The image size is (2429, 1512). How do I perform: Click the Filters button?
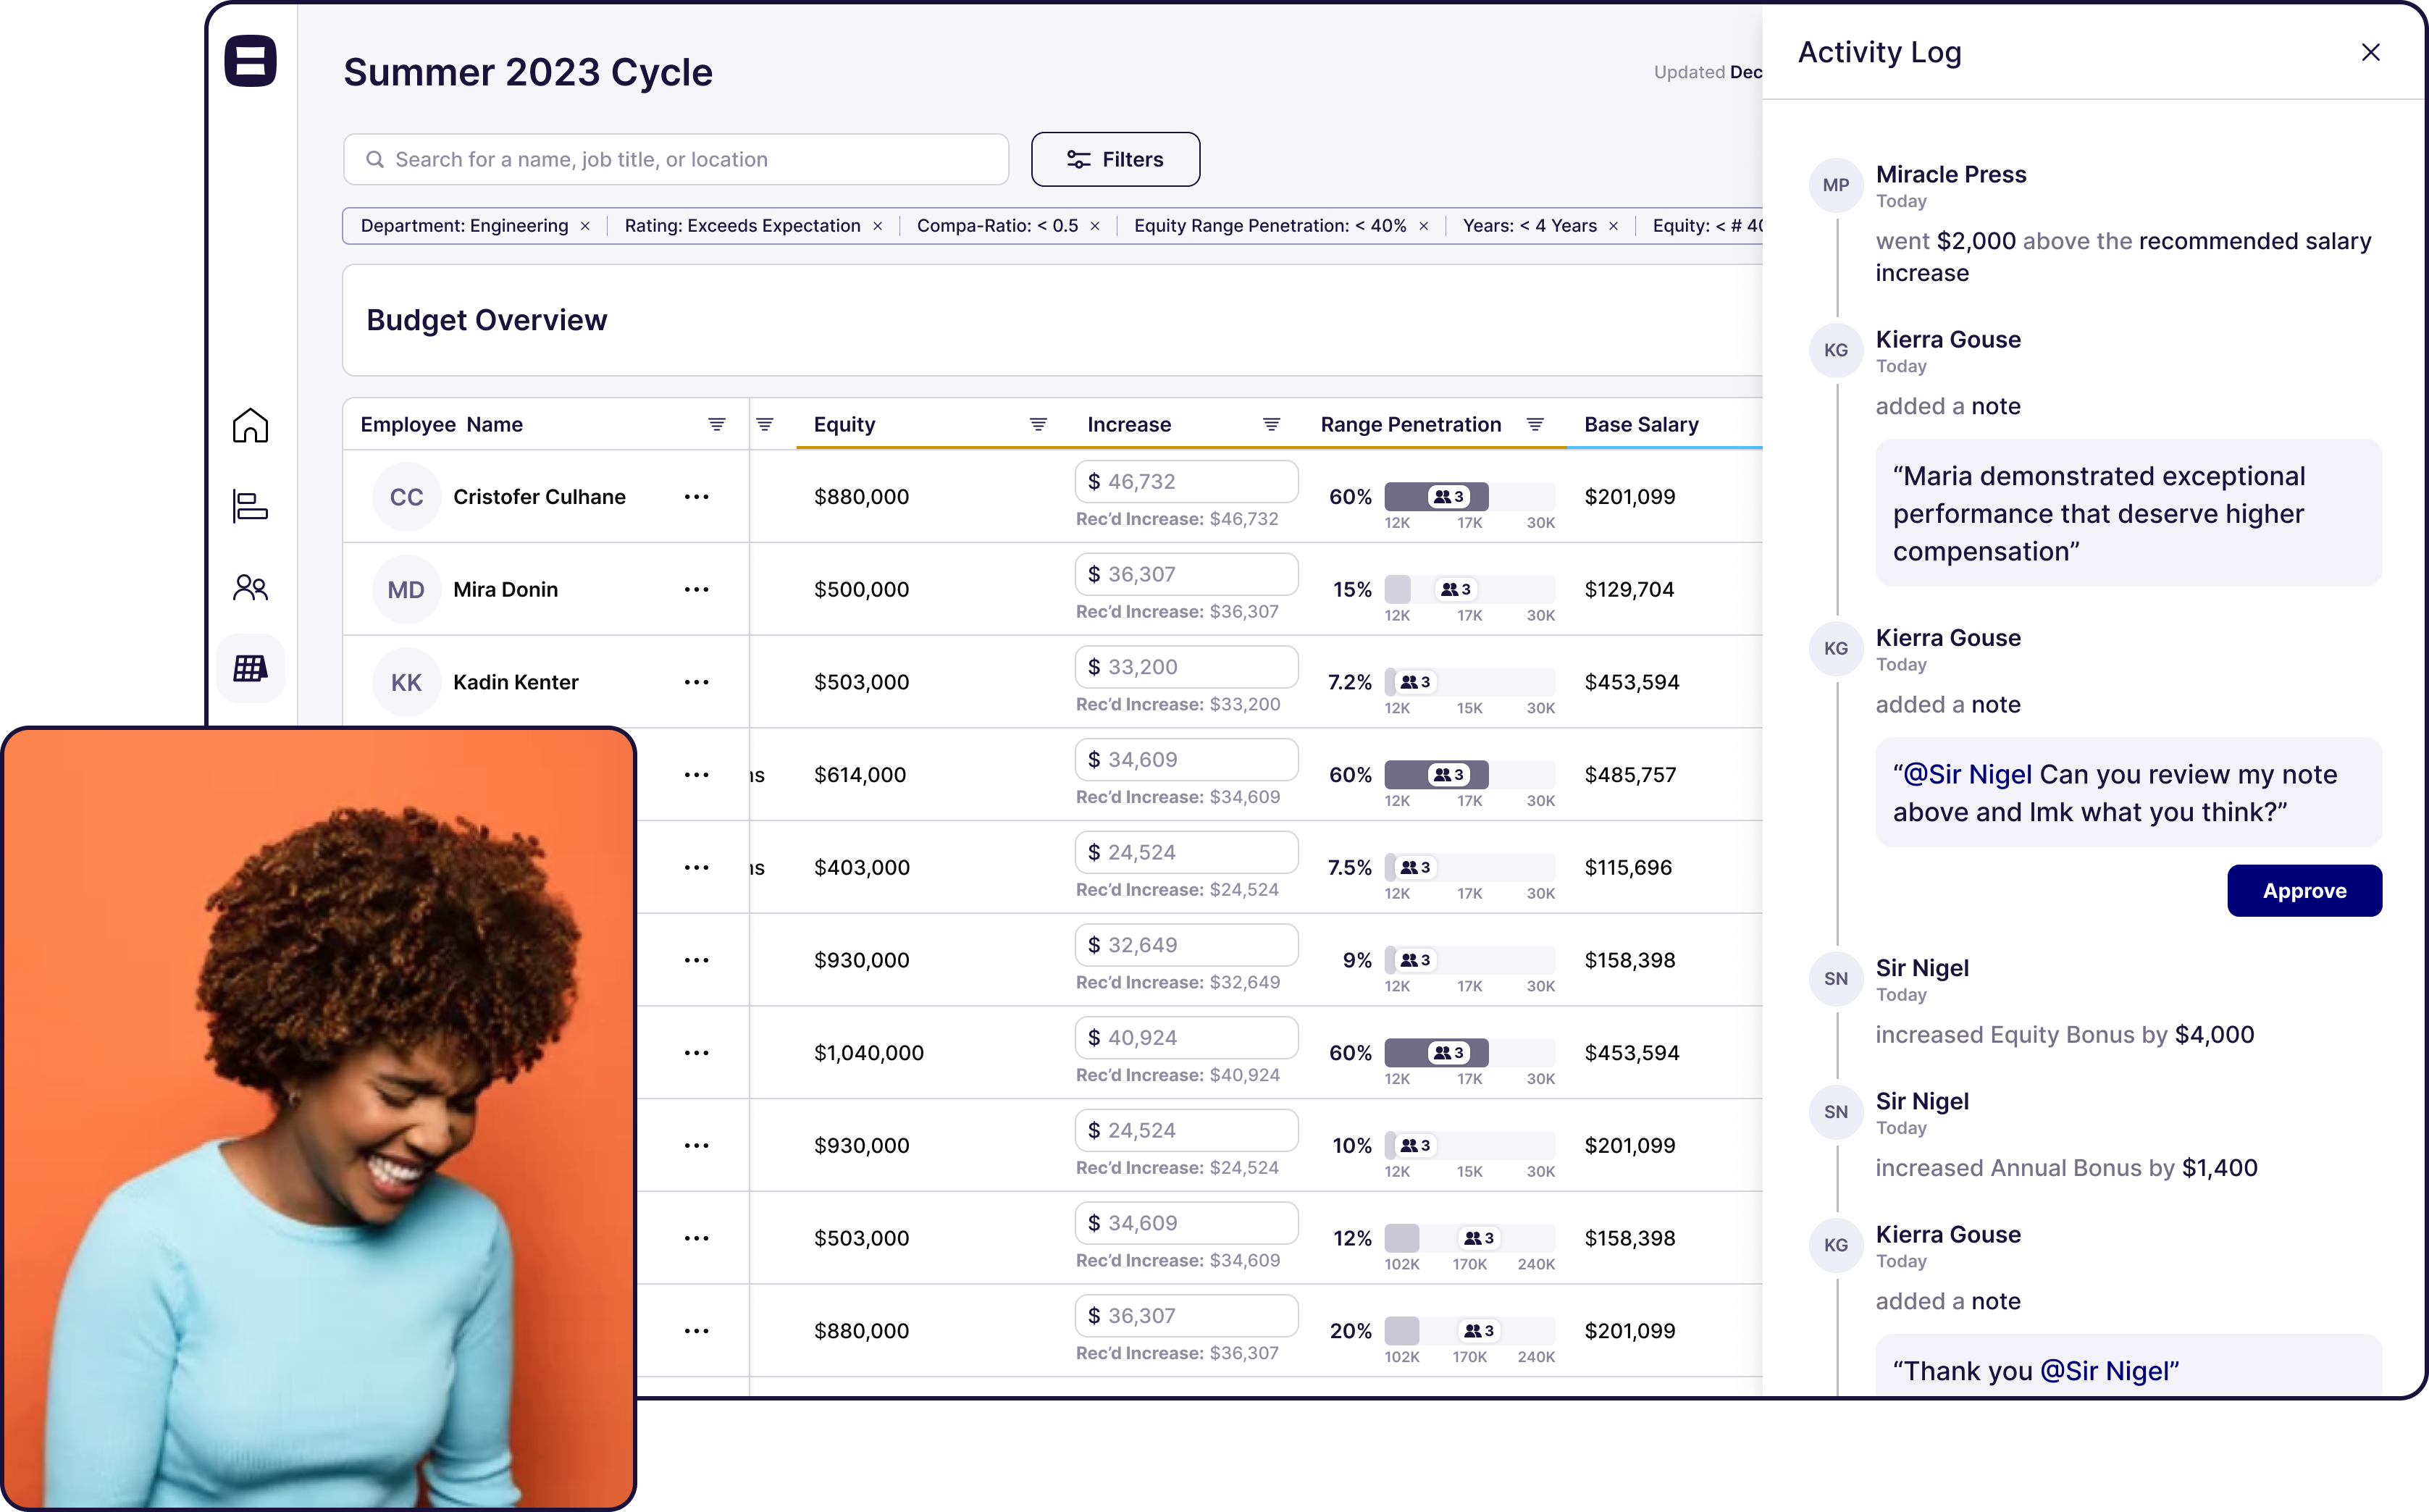point(1115,159)
